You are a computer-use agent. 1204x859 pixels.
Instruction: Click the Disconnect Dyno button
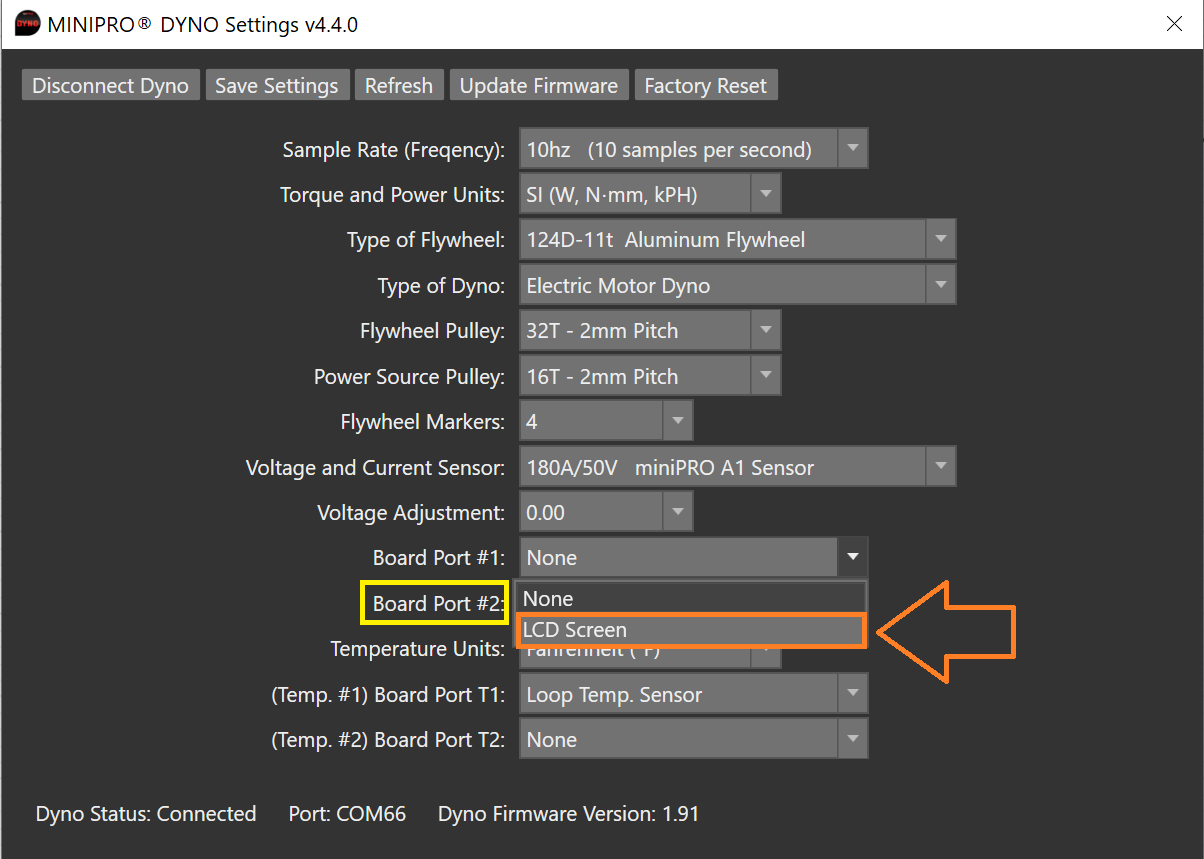point(111,86)
